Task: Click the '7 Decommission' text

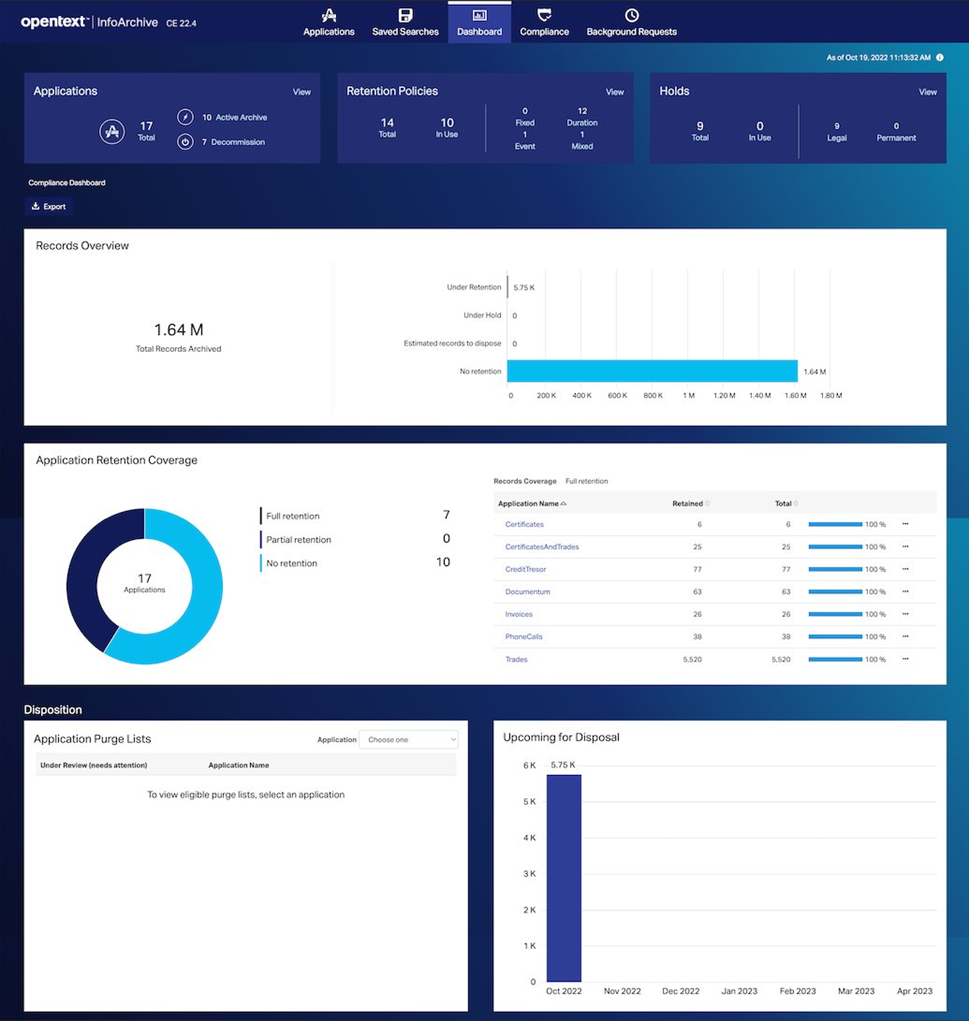Action: (x=233, y=142)
